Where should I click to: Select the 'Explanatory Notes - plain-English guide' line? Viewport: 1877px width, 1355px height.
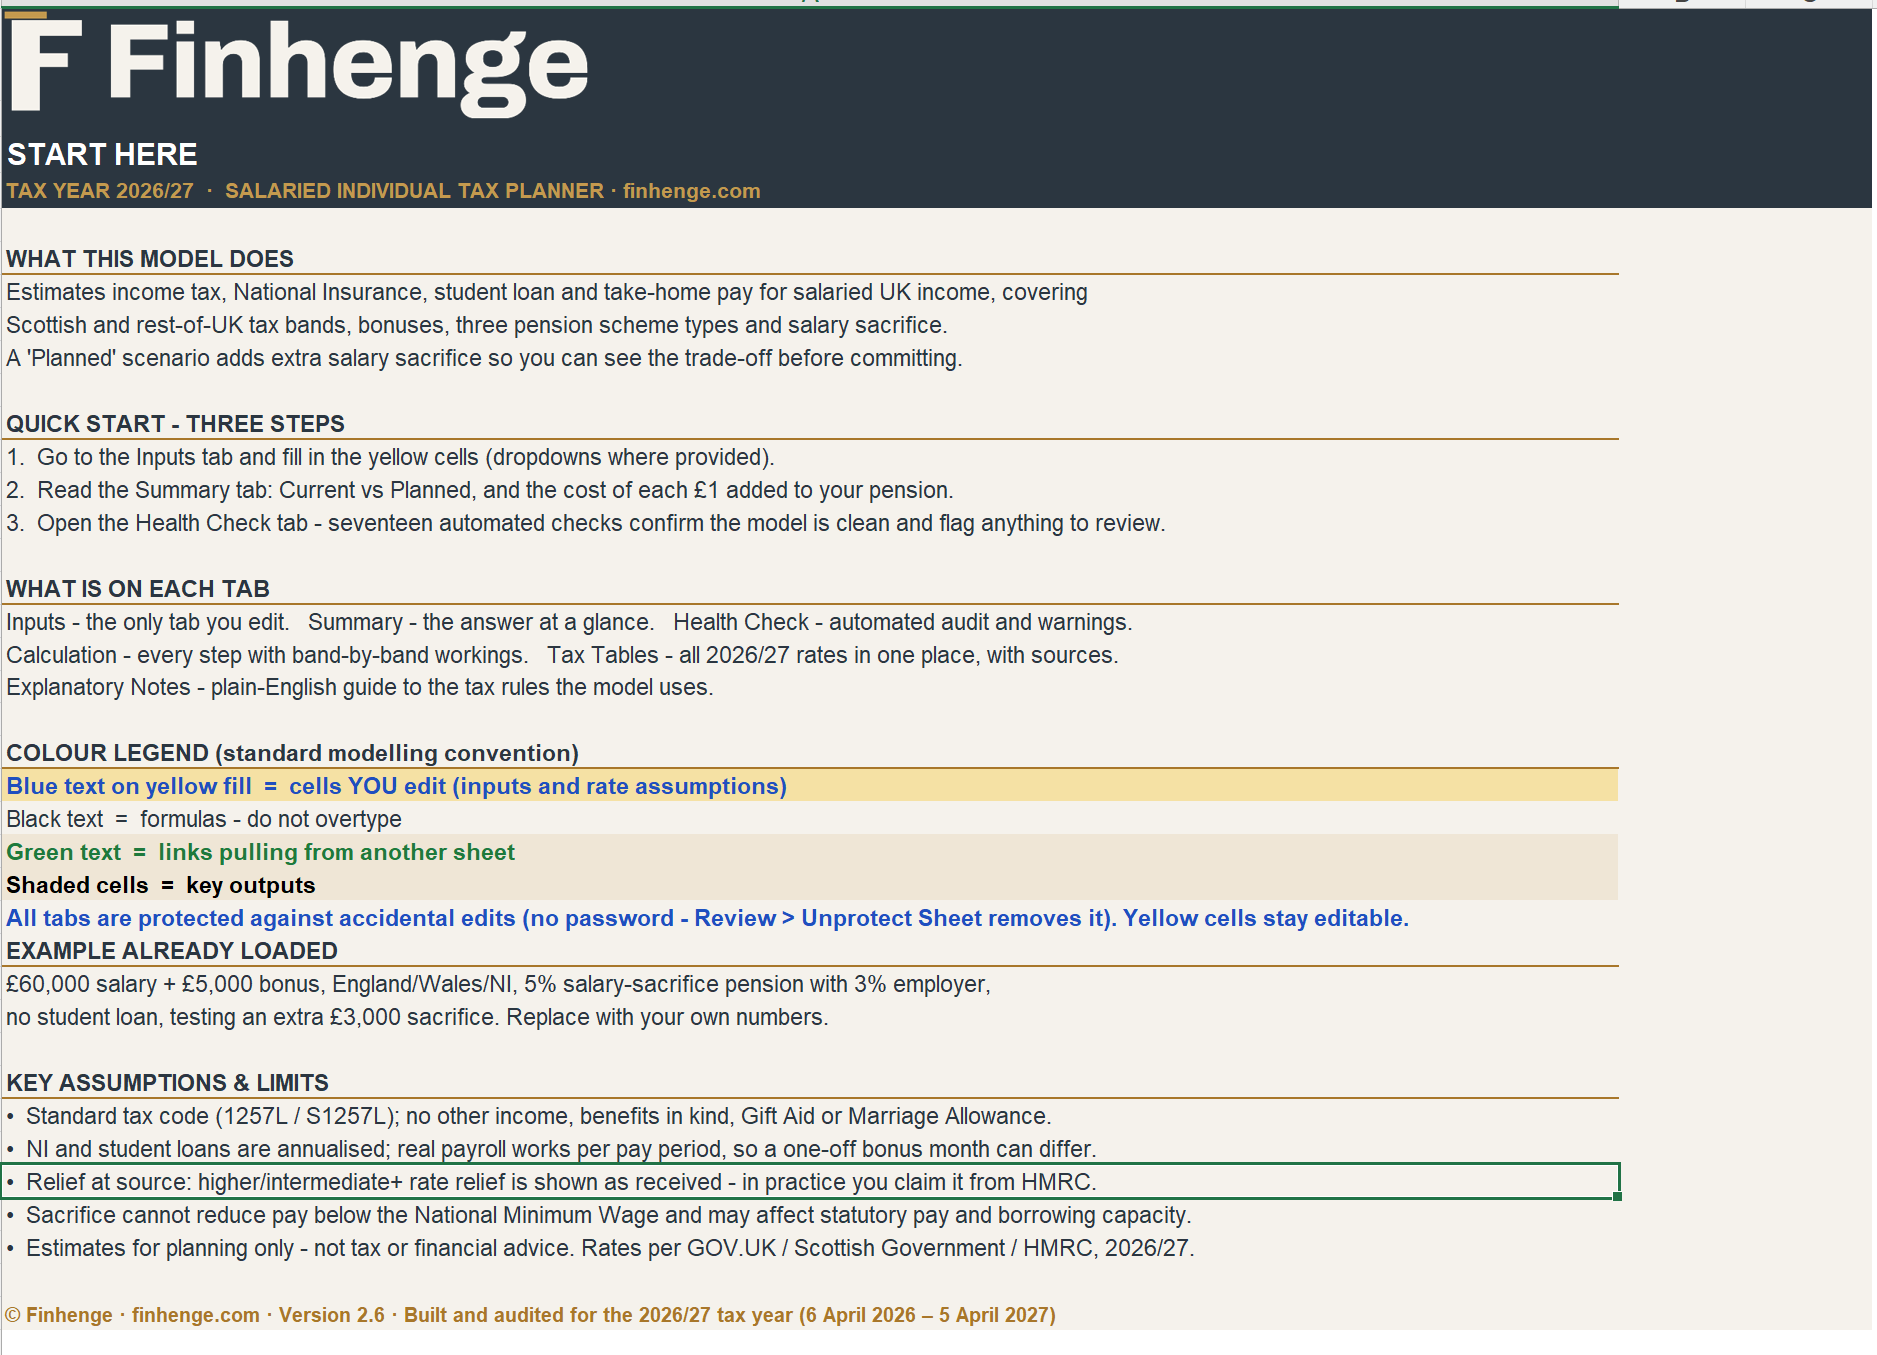pos(360,687)
